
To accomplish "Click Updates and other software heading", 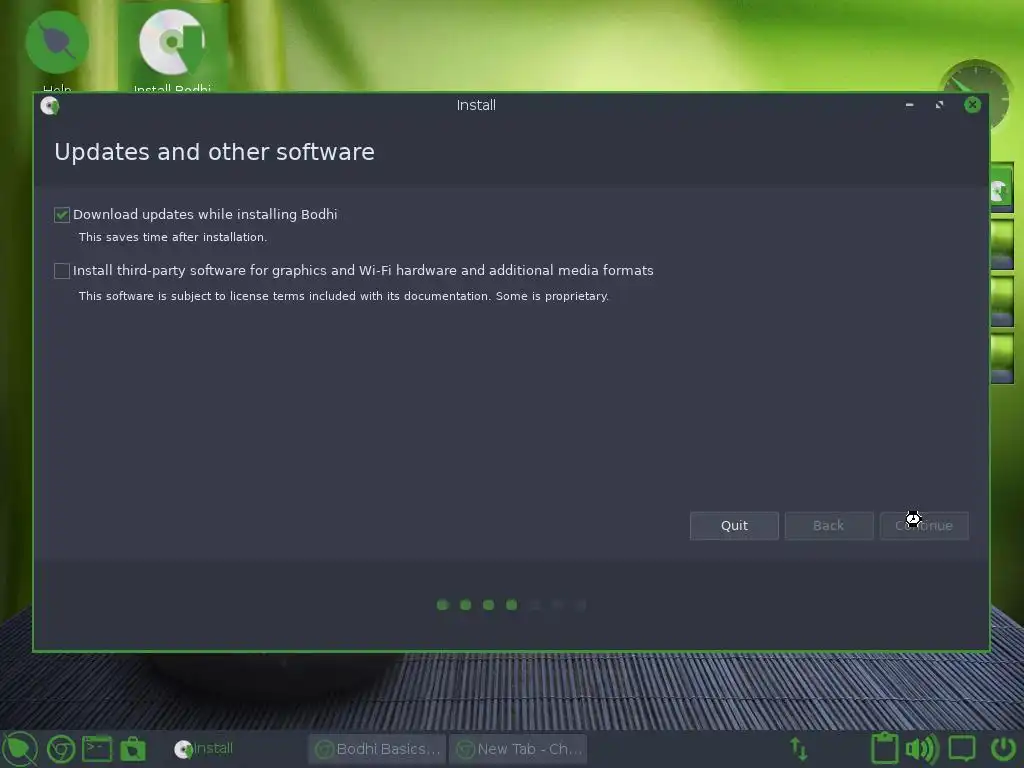I will coord(214,152).
